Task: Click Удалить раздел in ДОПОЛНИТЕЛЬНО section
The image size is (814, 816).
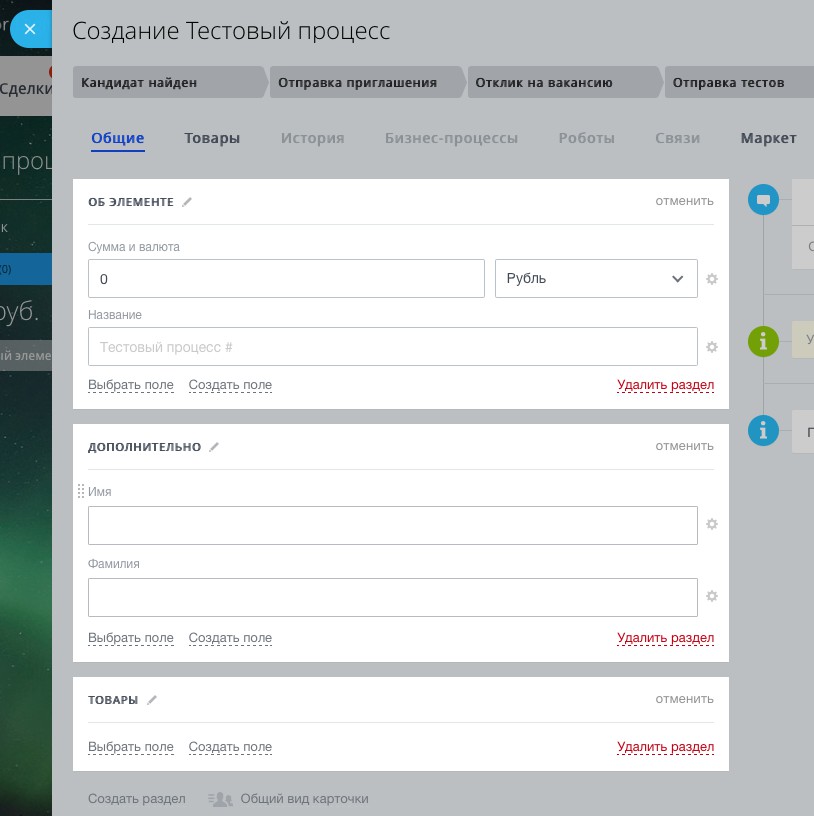Action: pos(665,638)
